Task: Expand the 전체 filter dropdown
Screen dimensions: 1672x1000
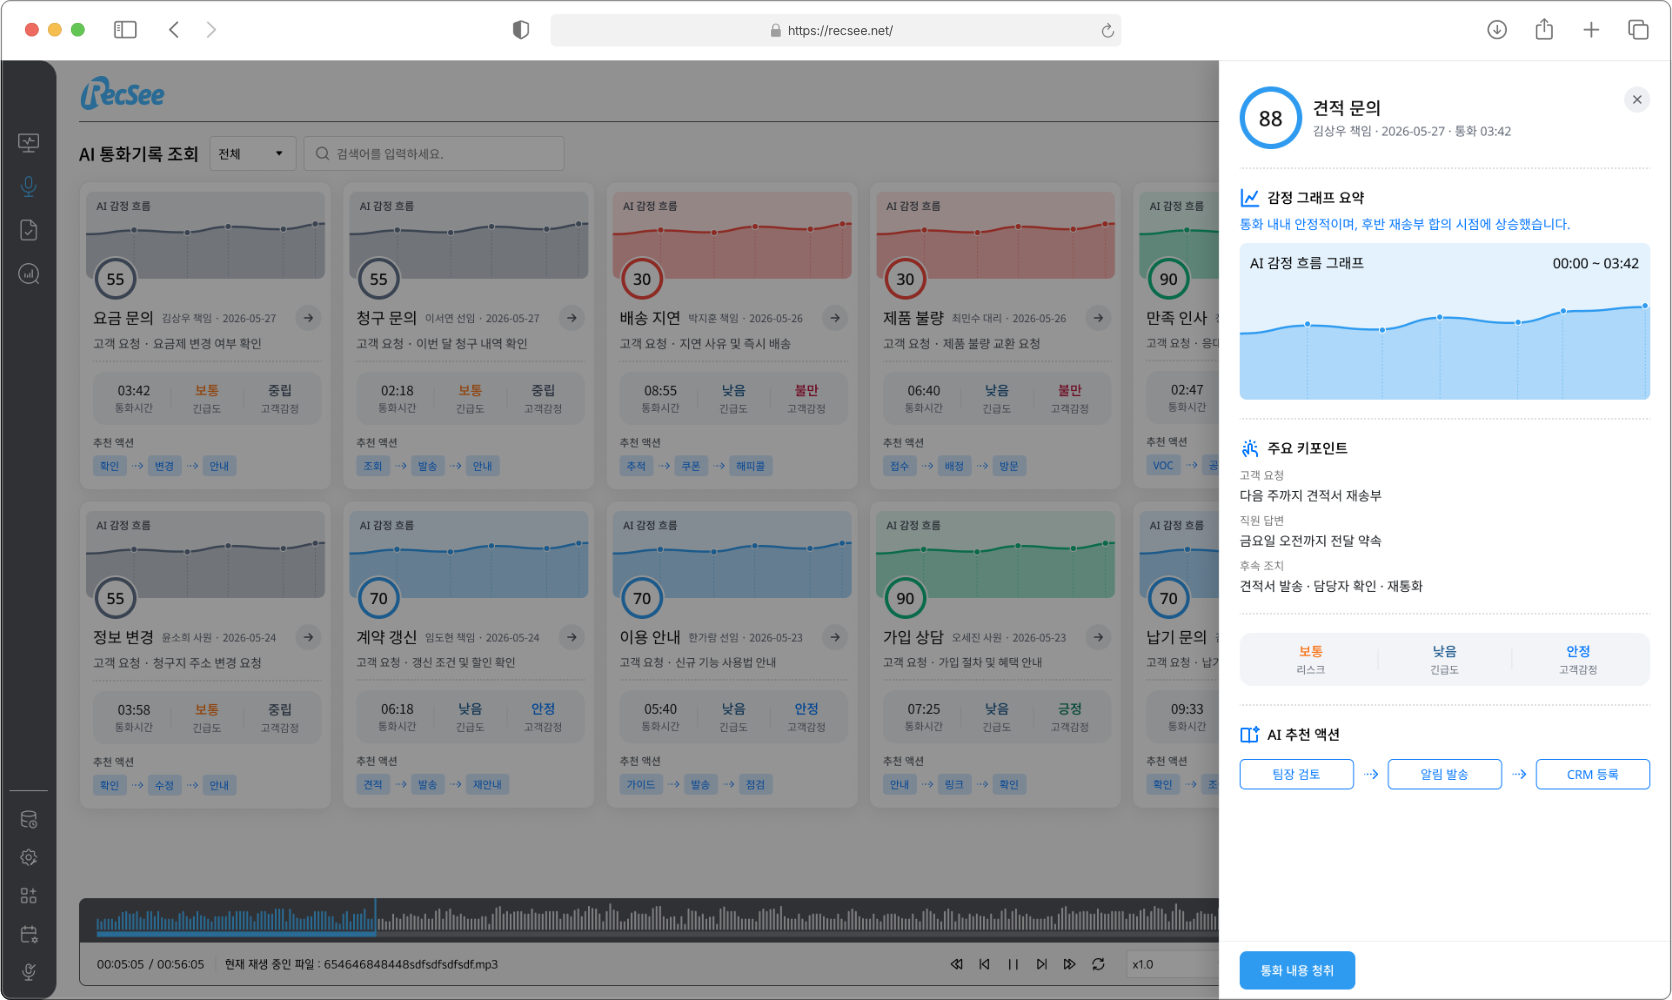Action: tap(253, 154)
